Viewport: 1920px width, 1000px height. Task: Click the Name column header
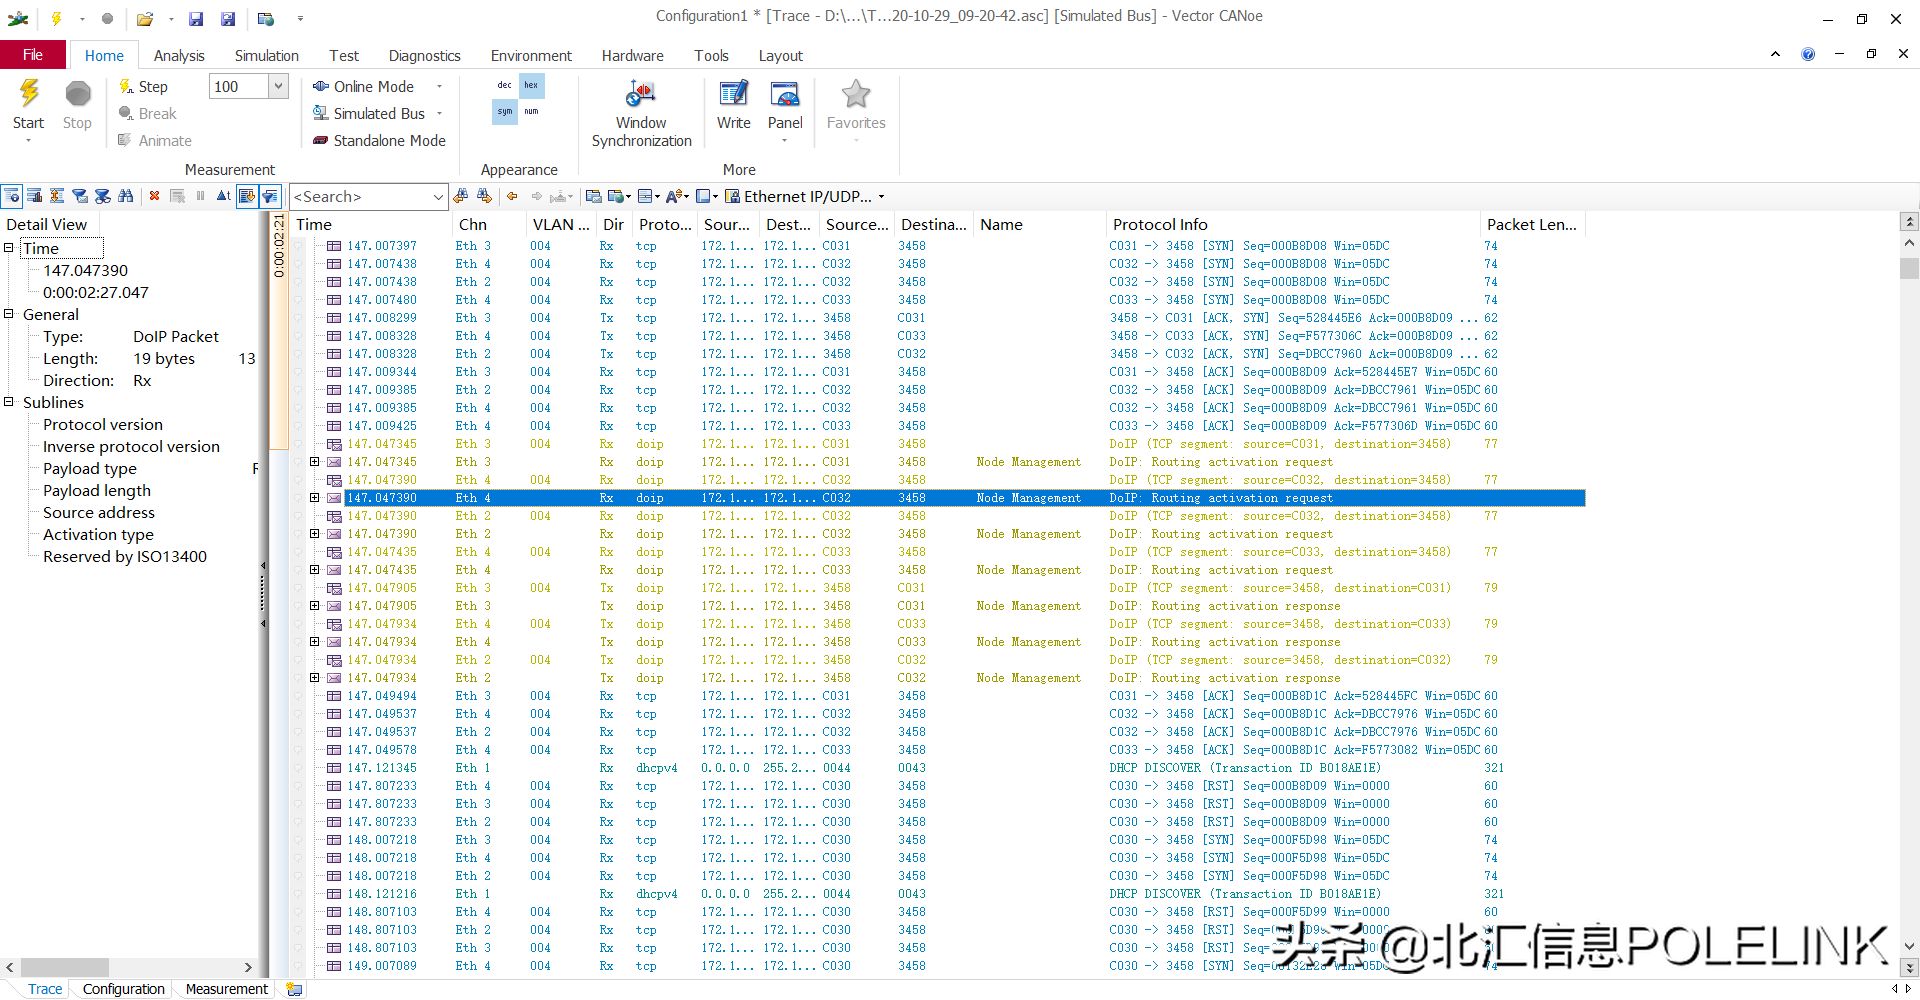click(x=1039, y=224)
